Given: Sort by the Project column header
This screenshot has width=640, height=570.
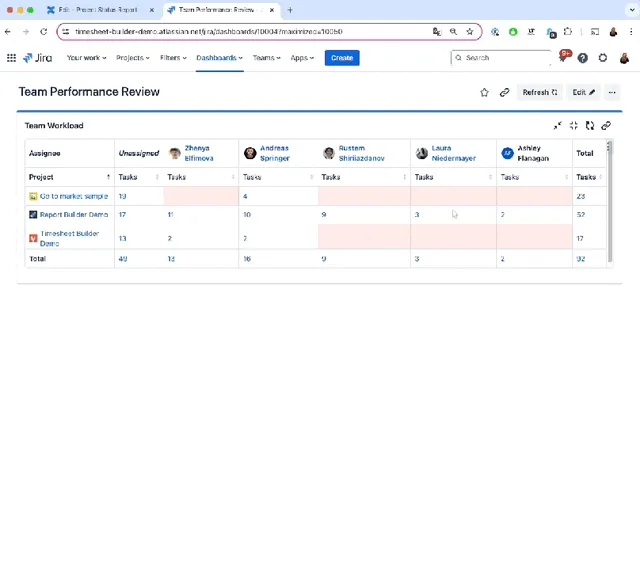Looking at the screenshot, I should pyautogui.click(x=69, y=177).
